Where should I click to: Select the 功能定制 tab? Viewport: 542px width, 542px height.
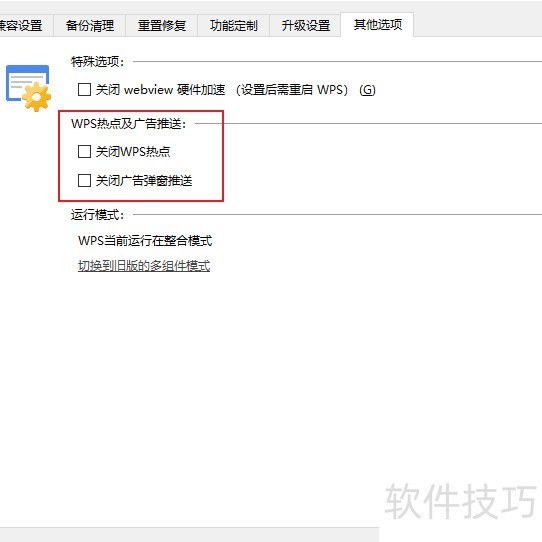pos(234,25)
